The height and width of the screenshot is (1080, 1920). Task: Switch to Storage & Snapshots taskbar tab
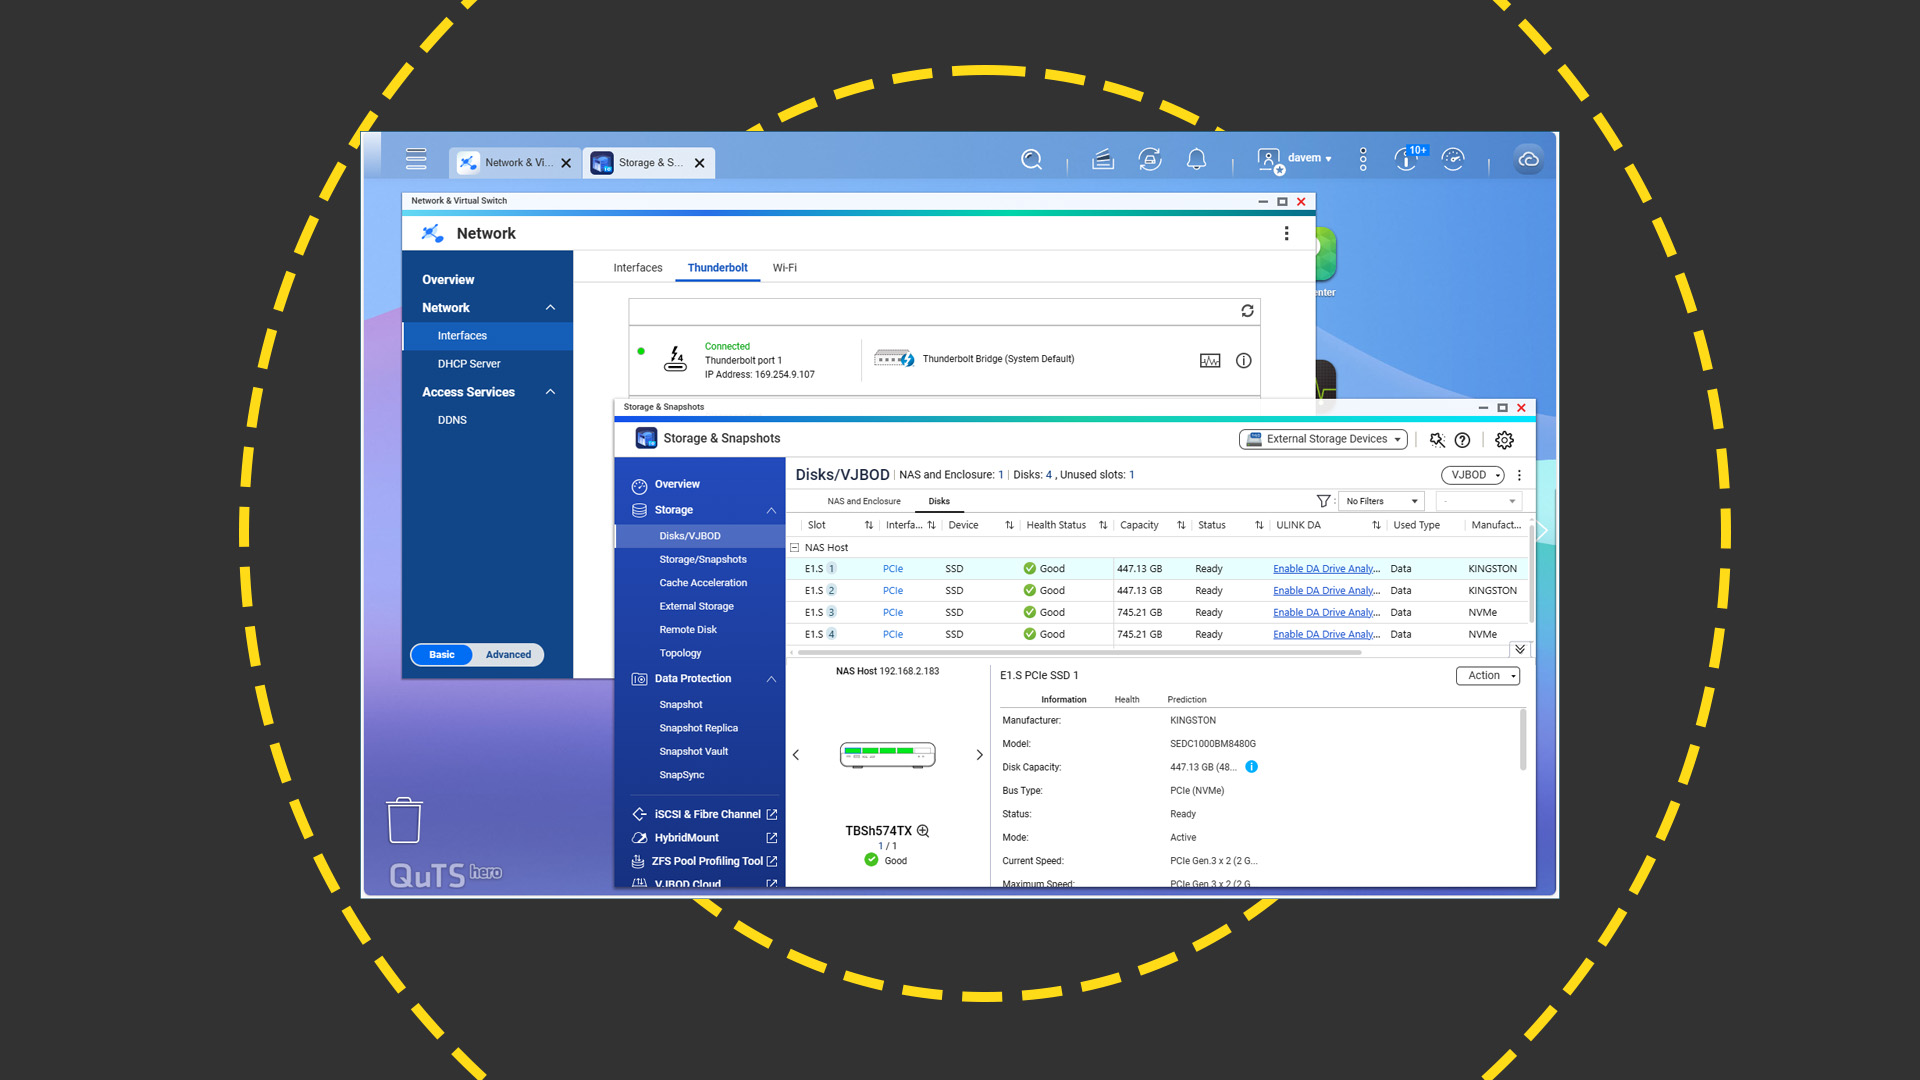pos(638,163)
